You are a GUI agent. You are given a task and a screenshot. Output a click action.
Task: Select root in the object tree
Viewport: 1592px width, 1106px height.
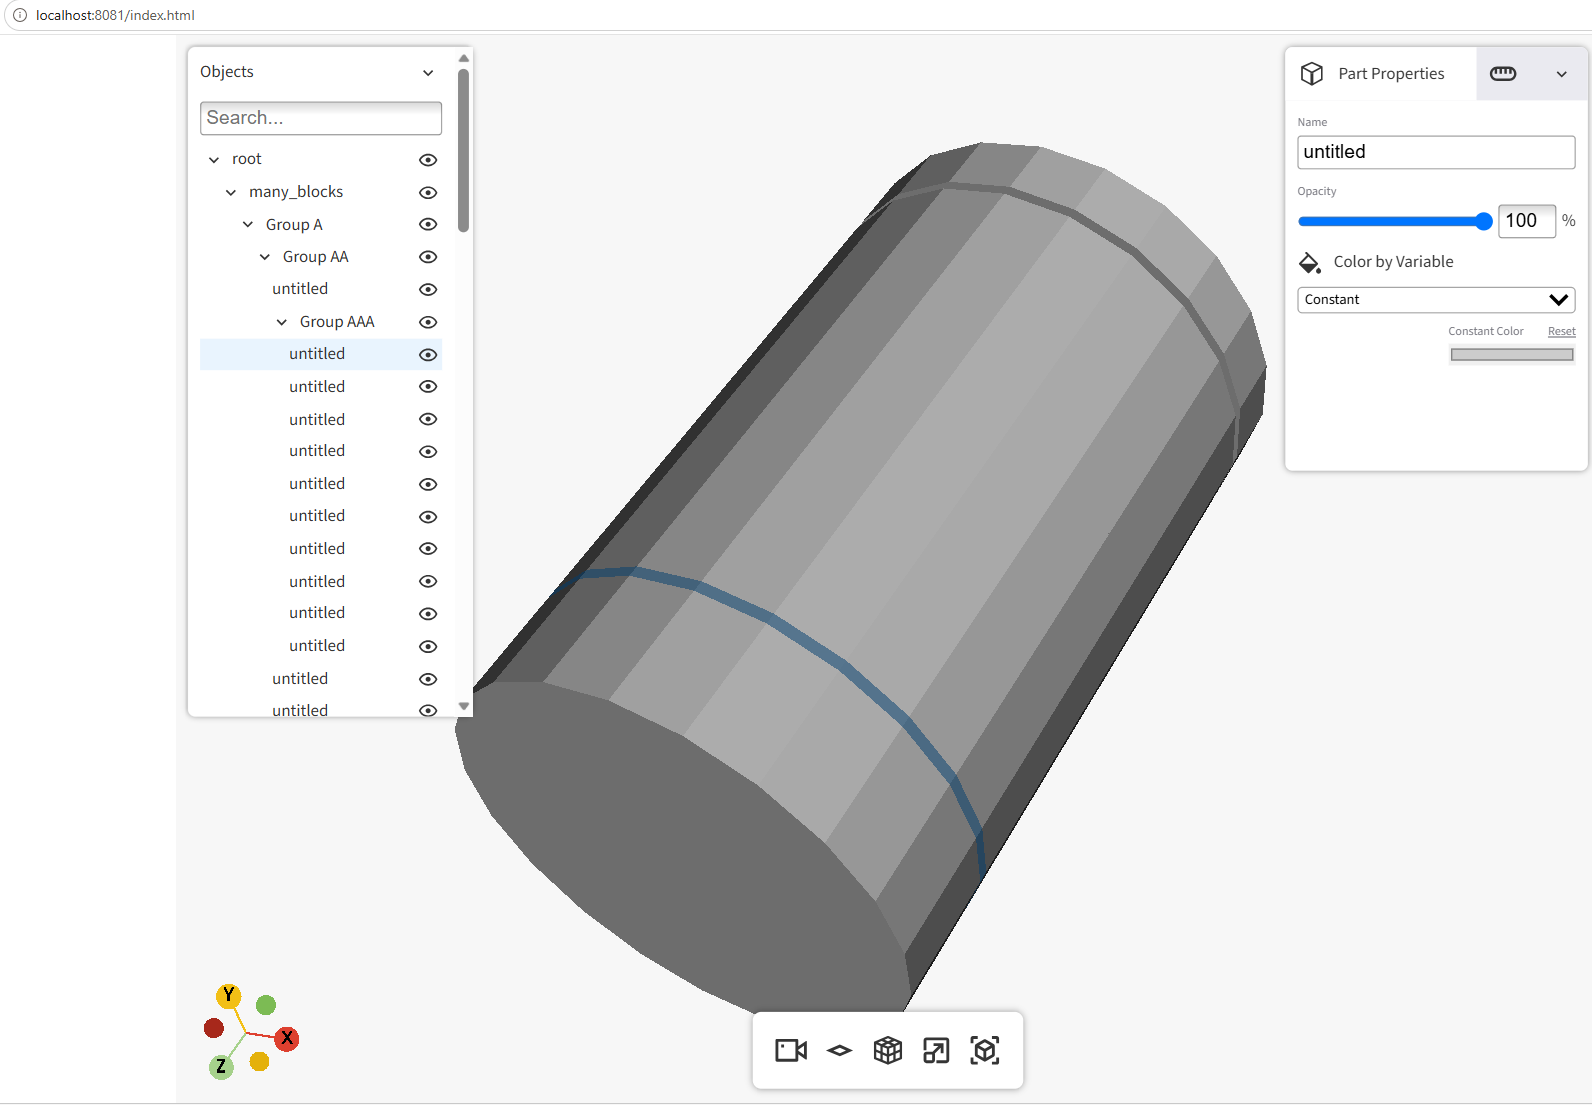pos(246,159)
